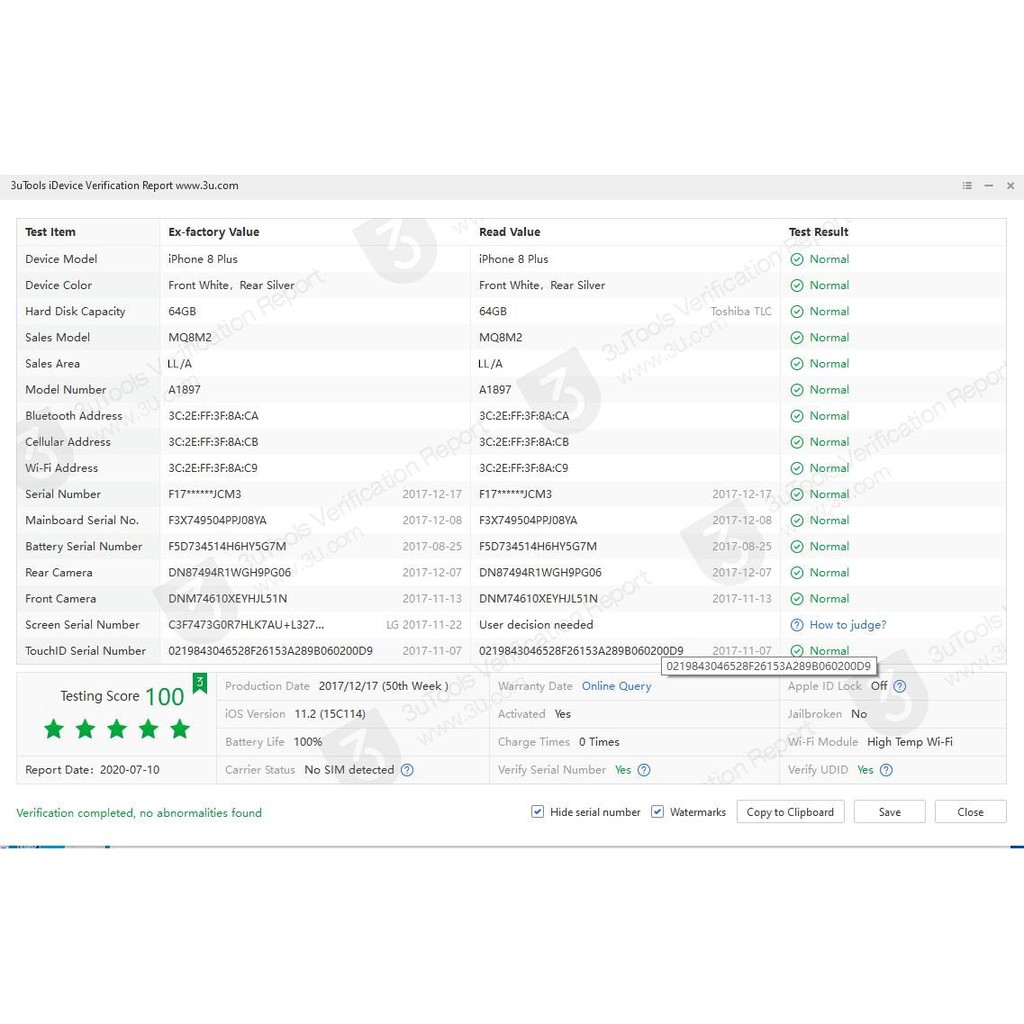Open the title bar list menu icon

click(967, 185)
